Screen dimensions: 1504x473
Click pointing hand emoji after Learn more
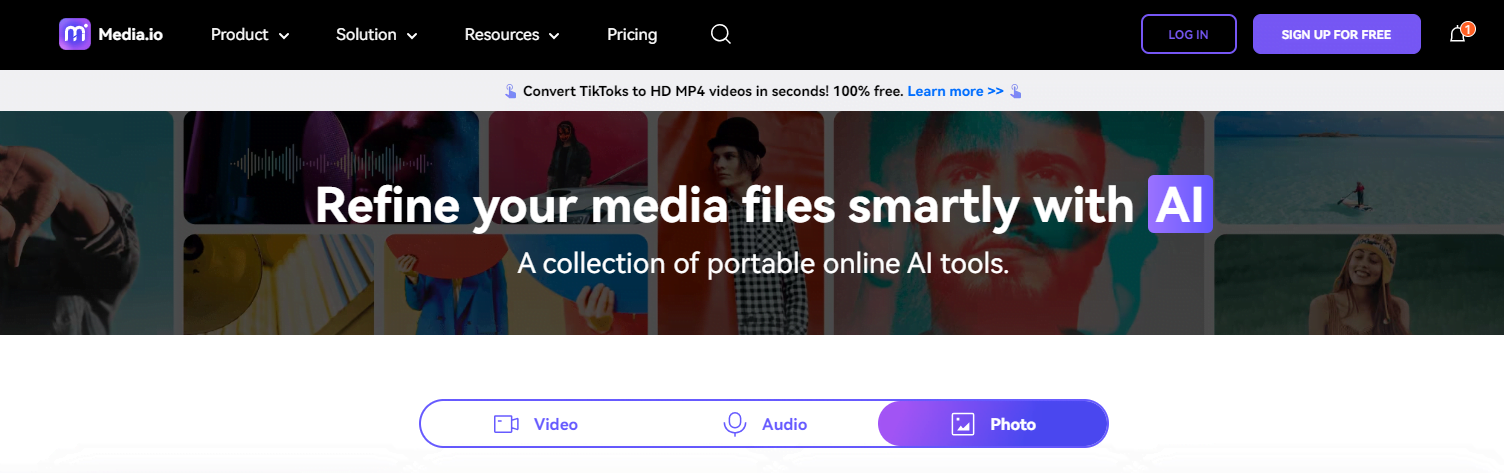click(1016, 91)
